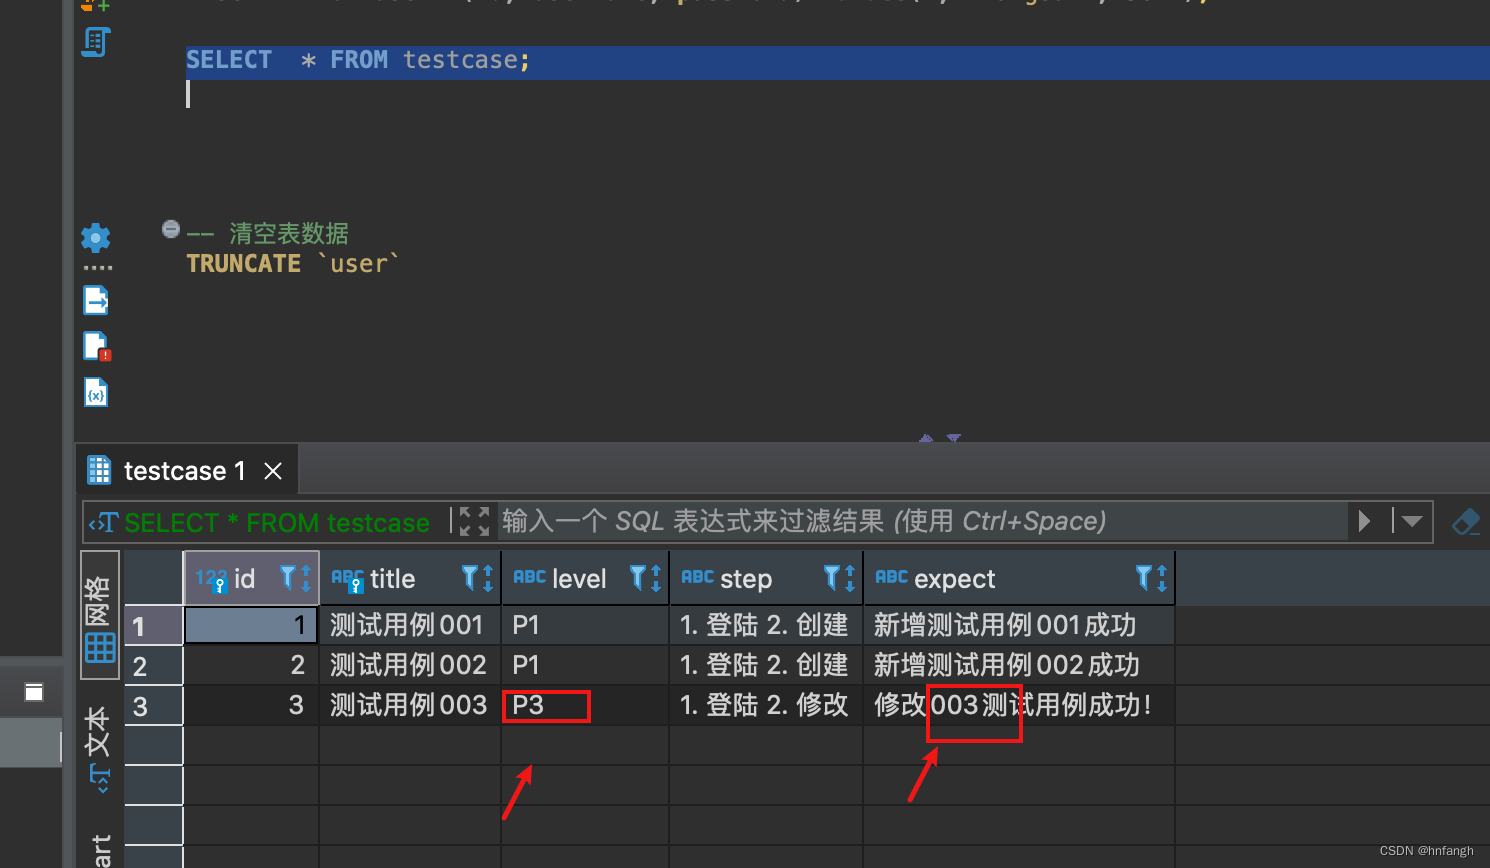Click the three-dots overflow below gear icon
The image size is (1490, 868).
point(97,268)
